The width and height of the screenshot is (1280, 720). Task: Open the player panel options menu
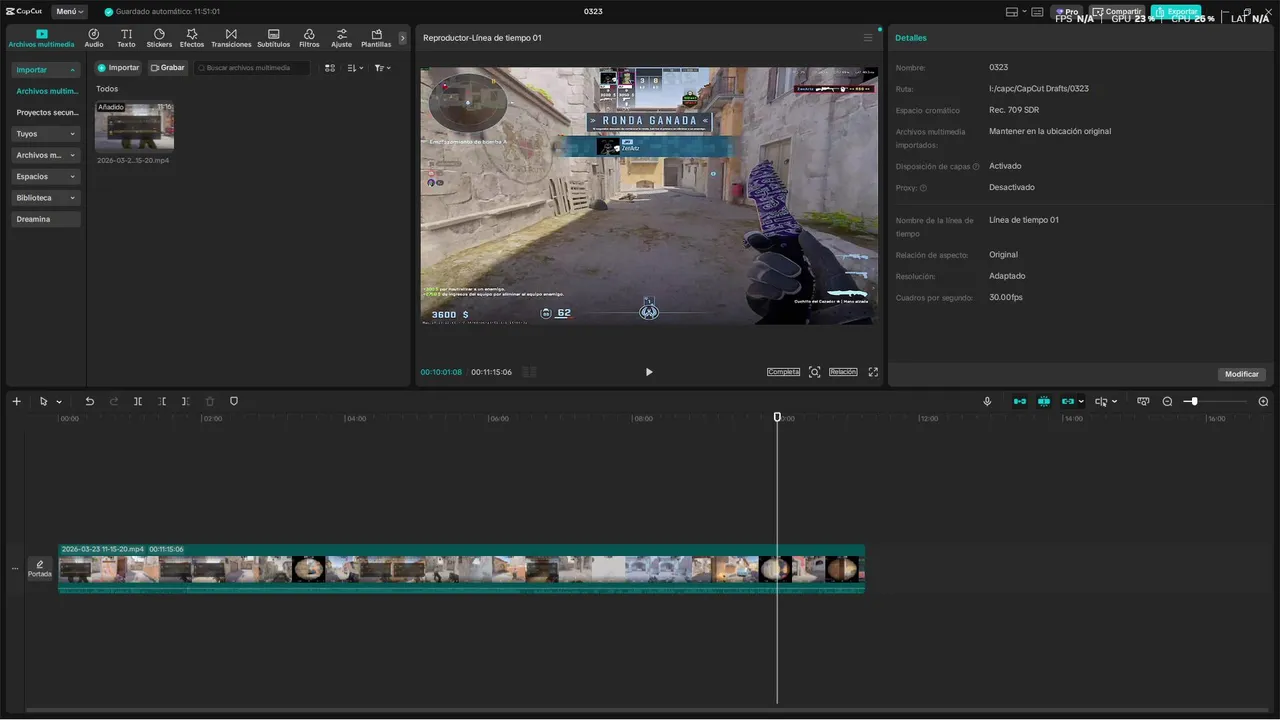[x=868, y=38]
